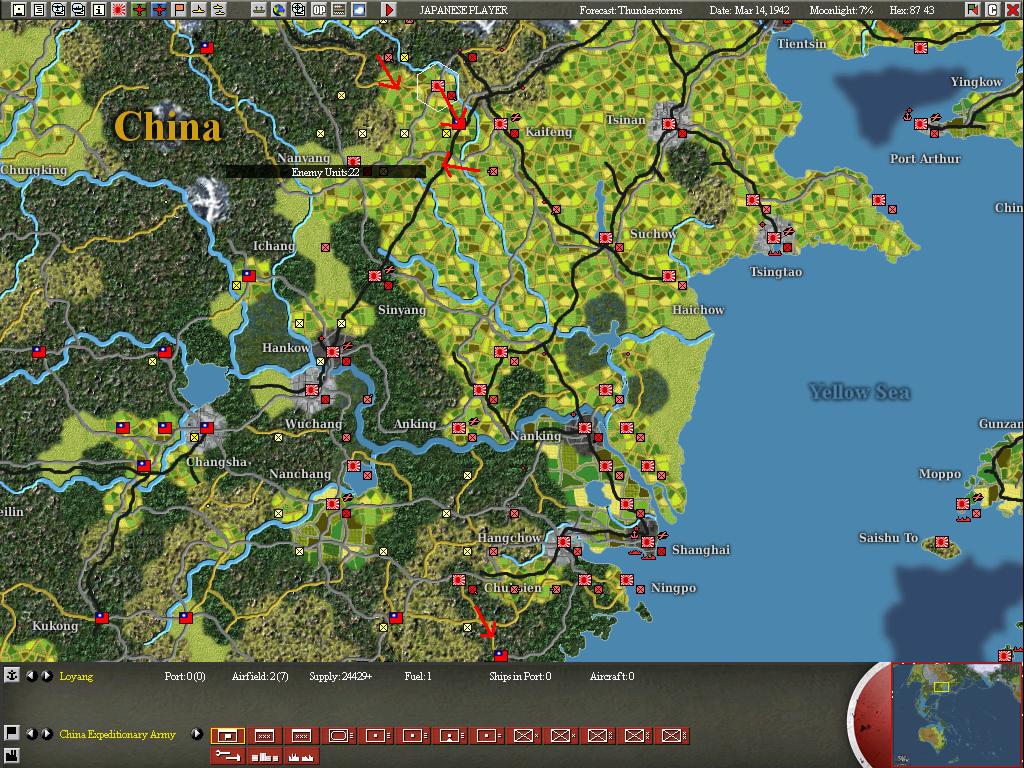Screen dimensions: 1024x768
Task: Open the Loyang base name link
Action: (76, 677)
